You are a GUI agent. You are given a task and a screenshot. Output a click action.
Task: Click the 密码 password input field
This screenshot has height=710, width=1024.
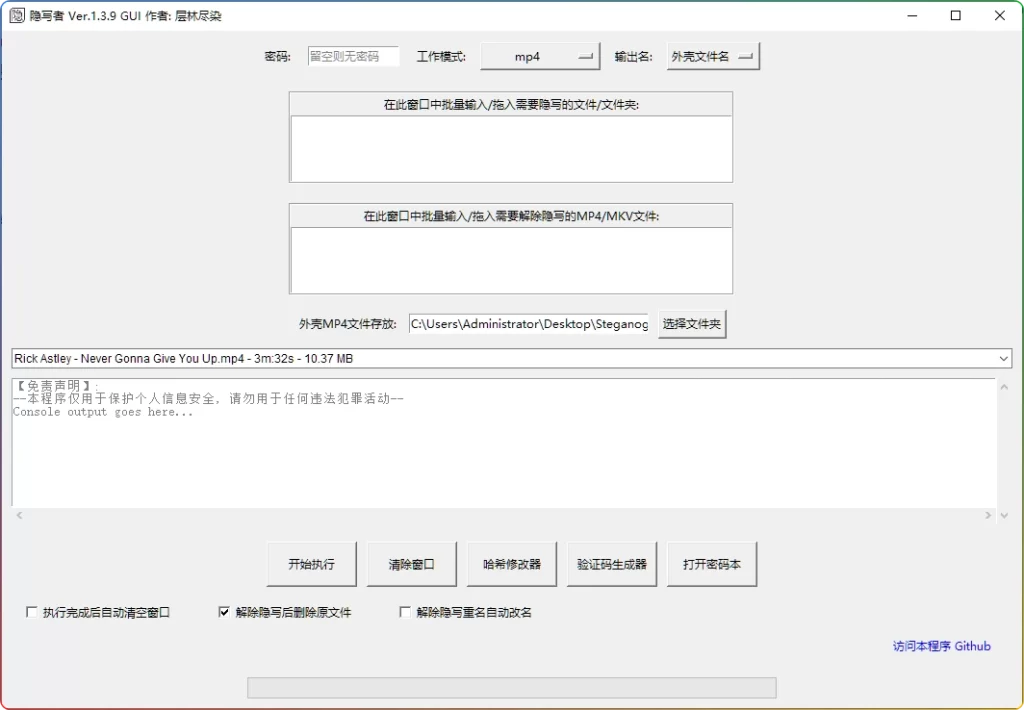(x=352, y=56)
